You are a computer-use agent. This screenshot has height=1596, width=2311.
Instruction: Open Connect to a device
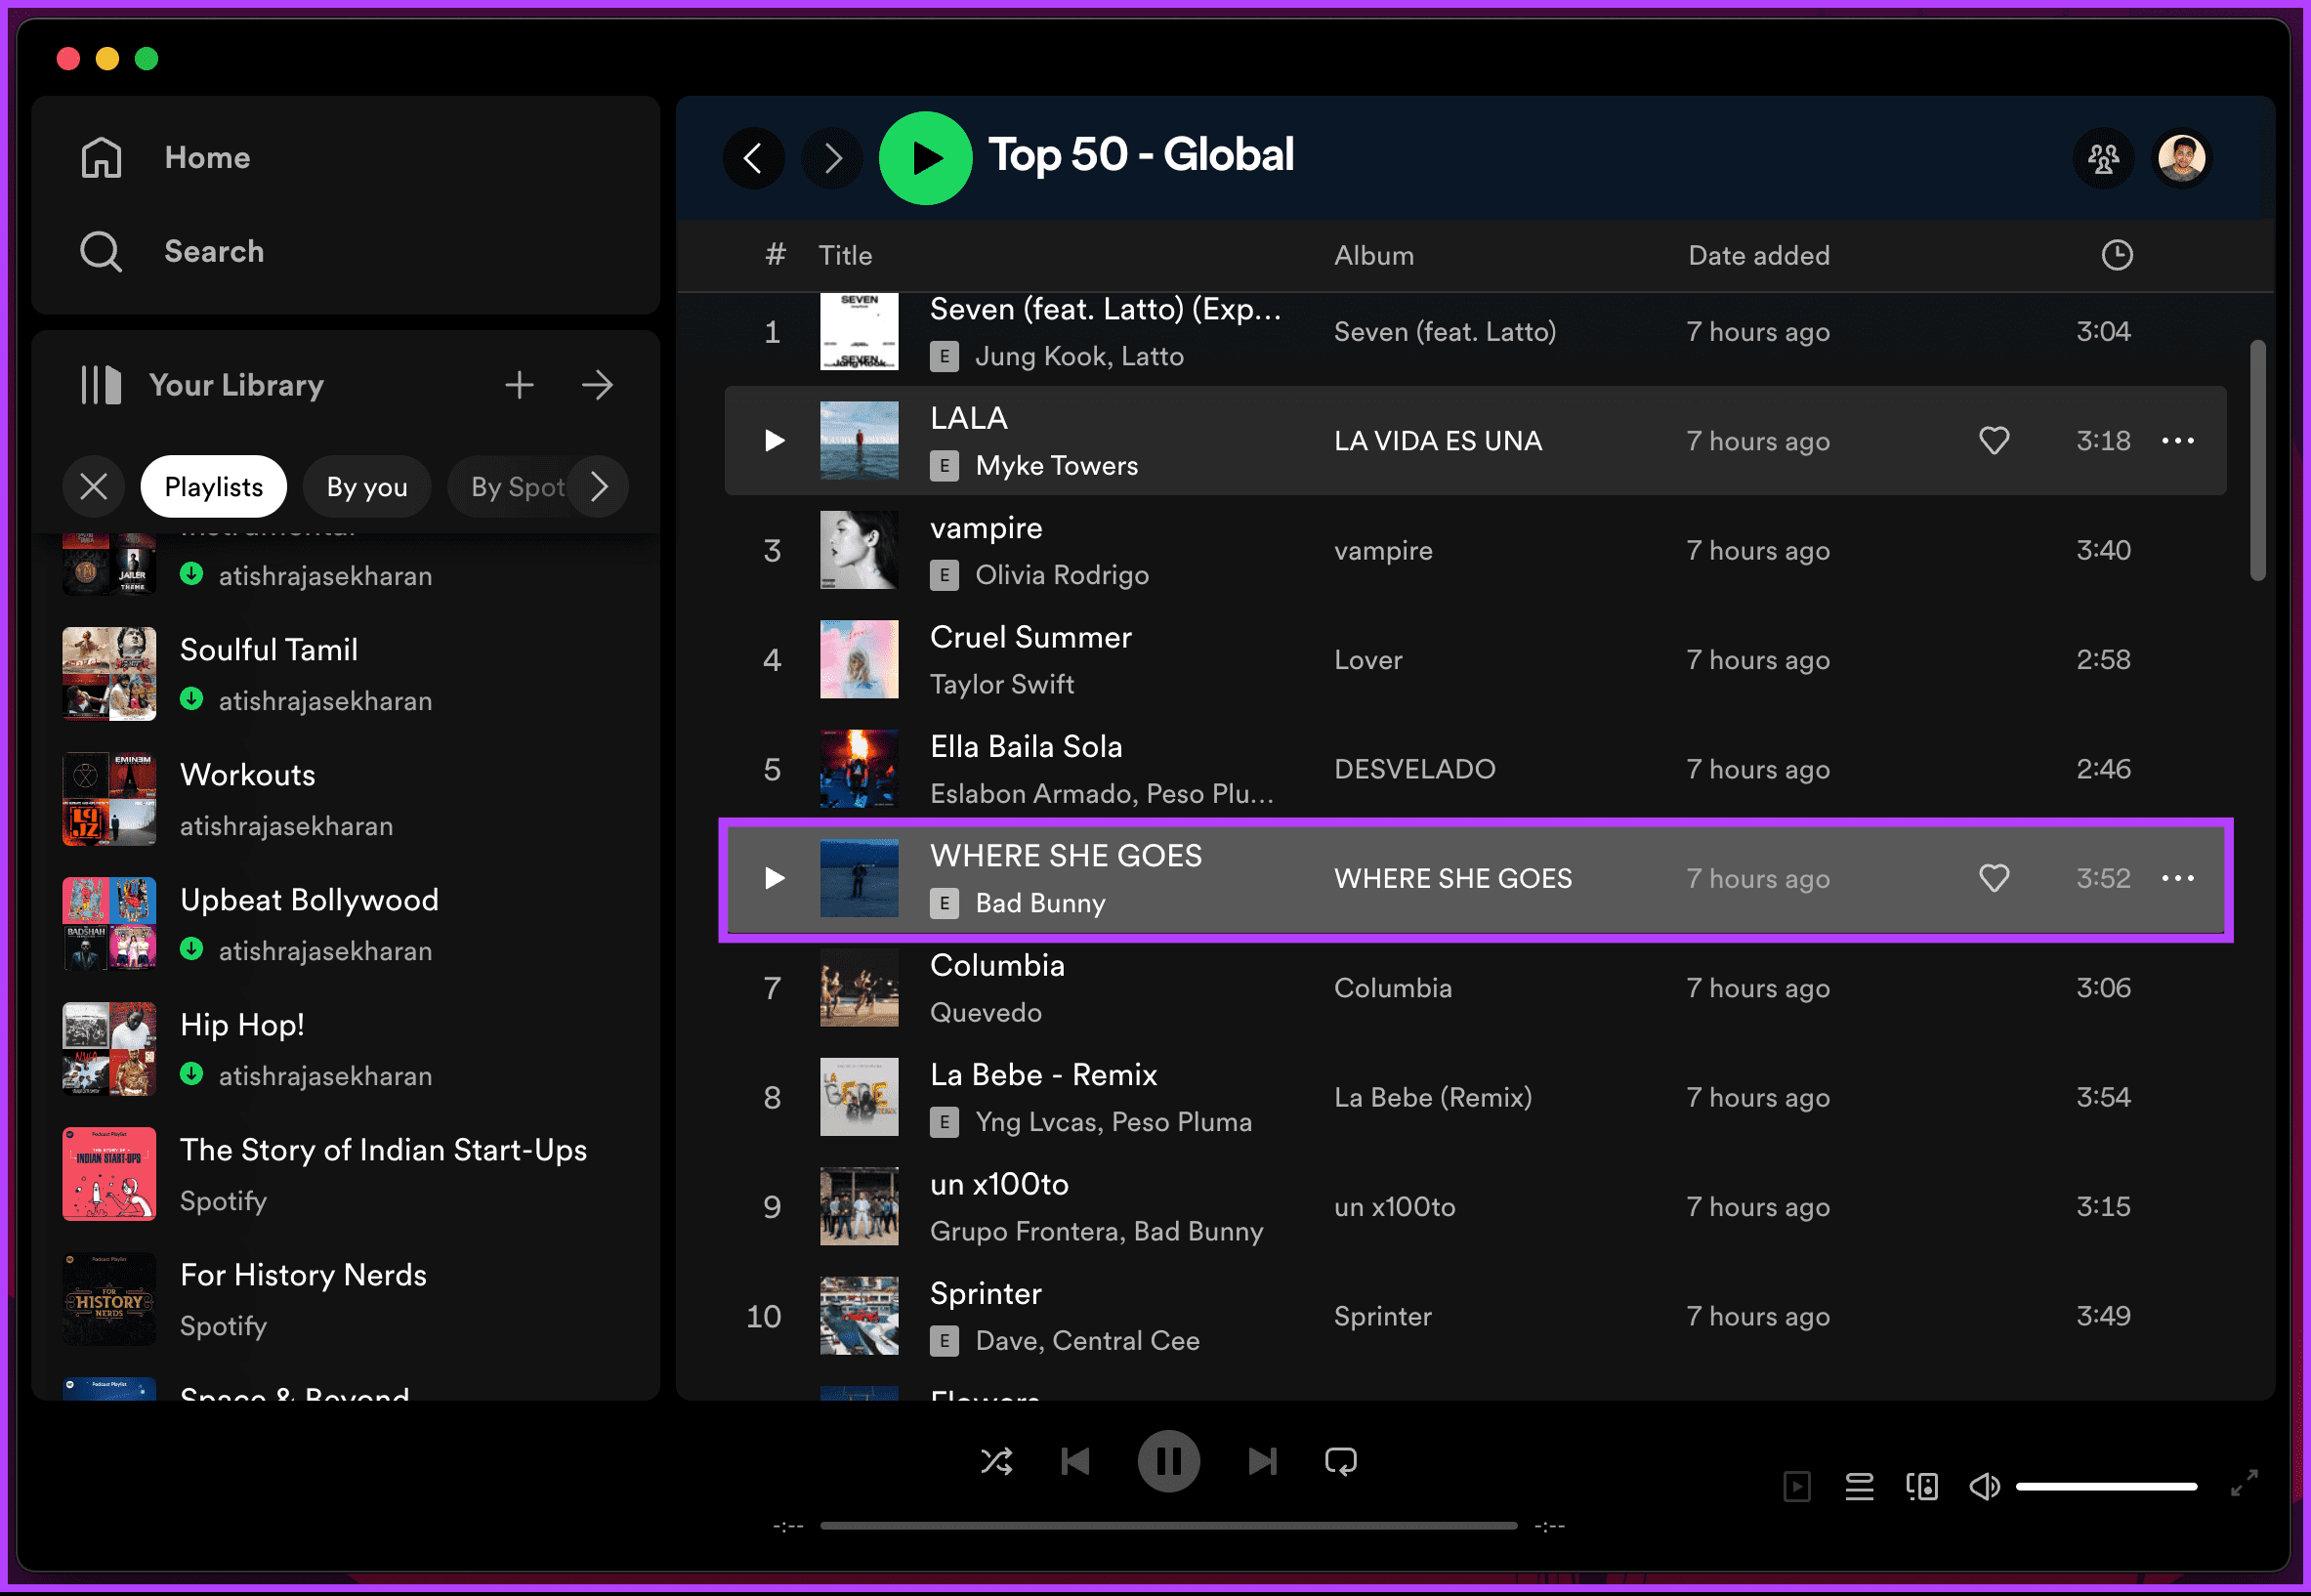tap(1922, 1487)
